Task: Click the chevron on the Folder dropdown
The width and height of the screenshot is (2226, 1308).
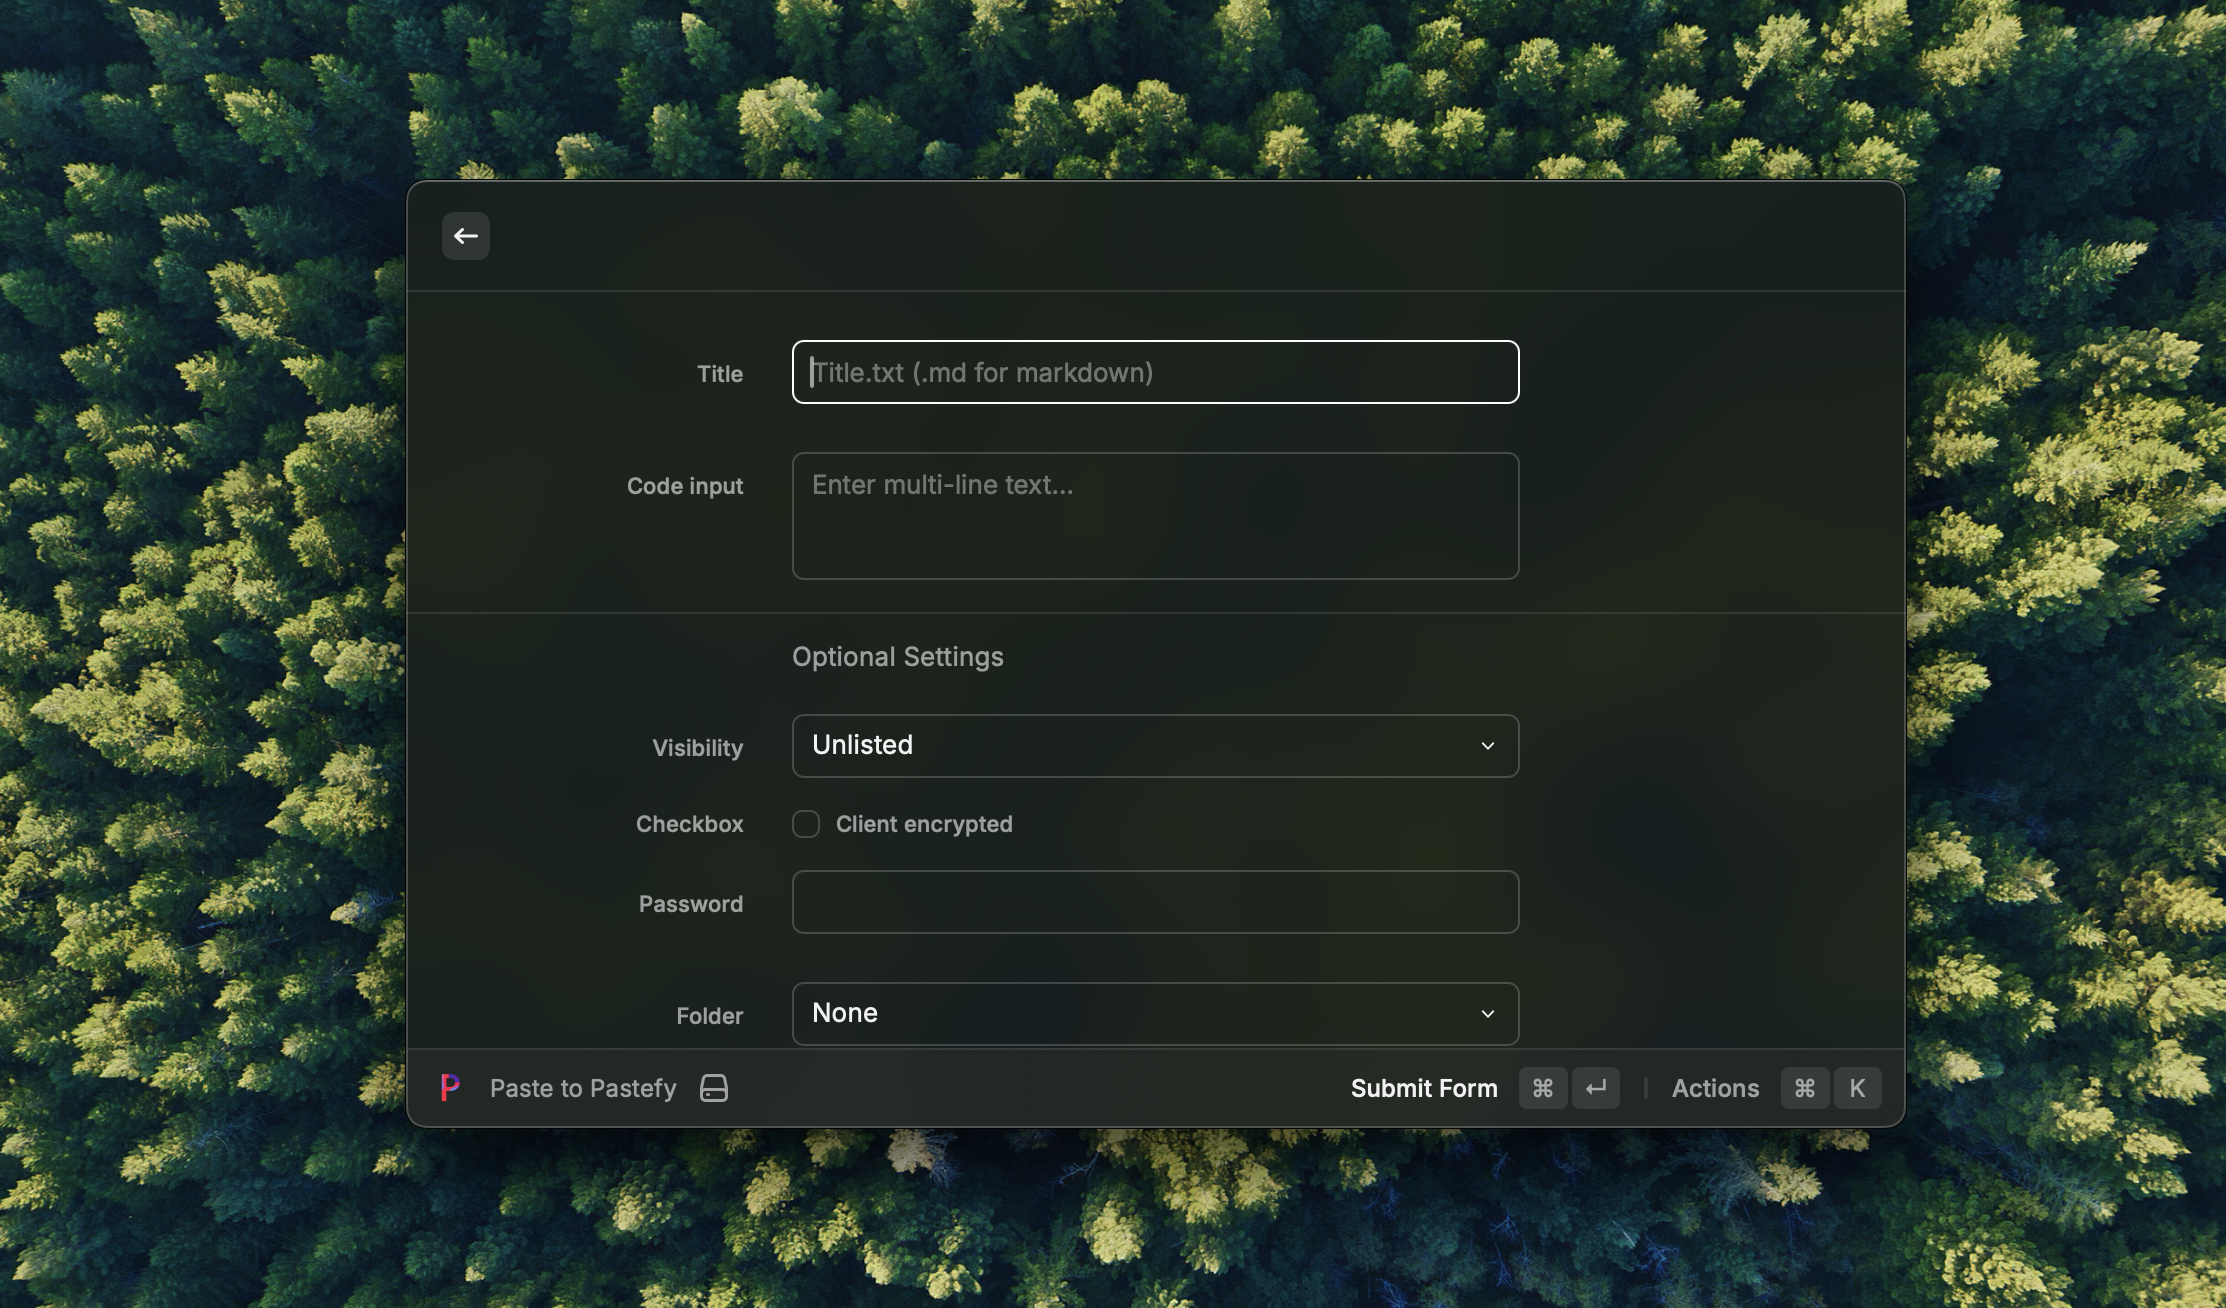Action: 1488,1014
